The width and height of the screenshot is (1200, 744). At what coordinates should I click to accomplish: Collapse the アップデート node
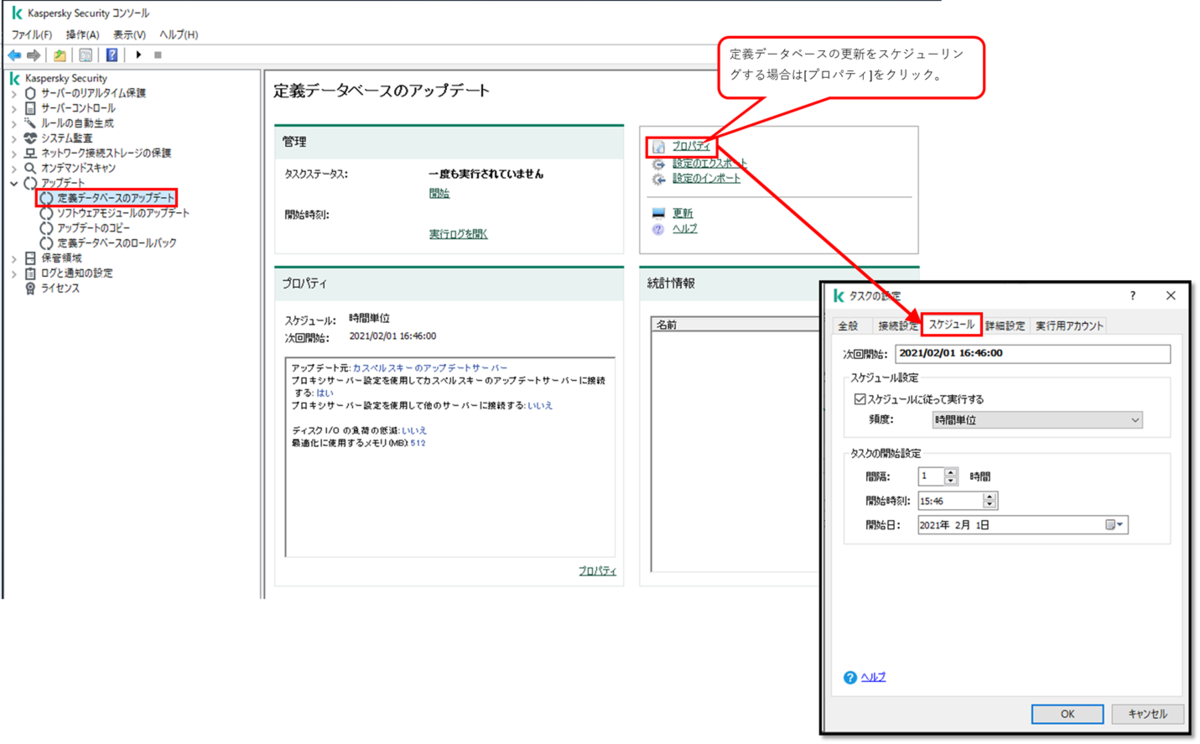click(14, 183)
